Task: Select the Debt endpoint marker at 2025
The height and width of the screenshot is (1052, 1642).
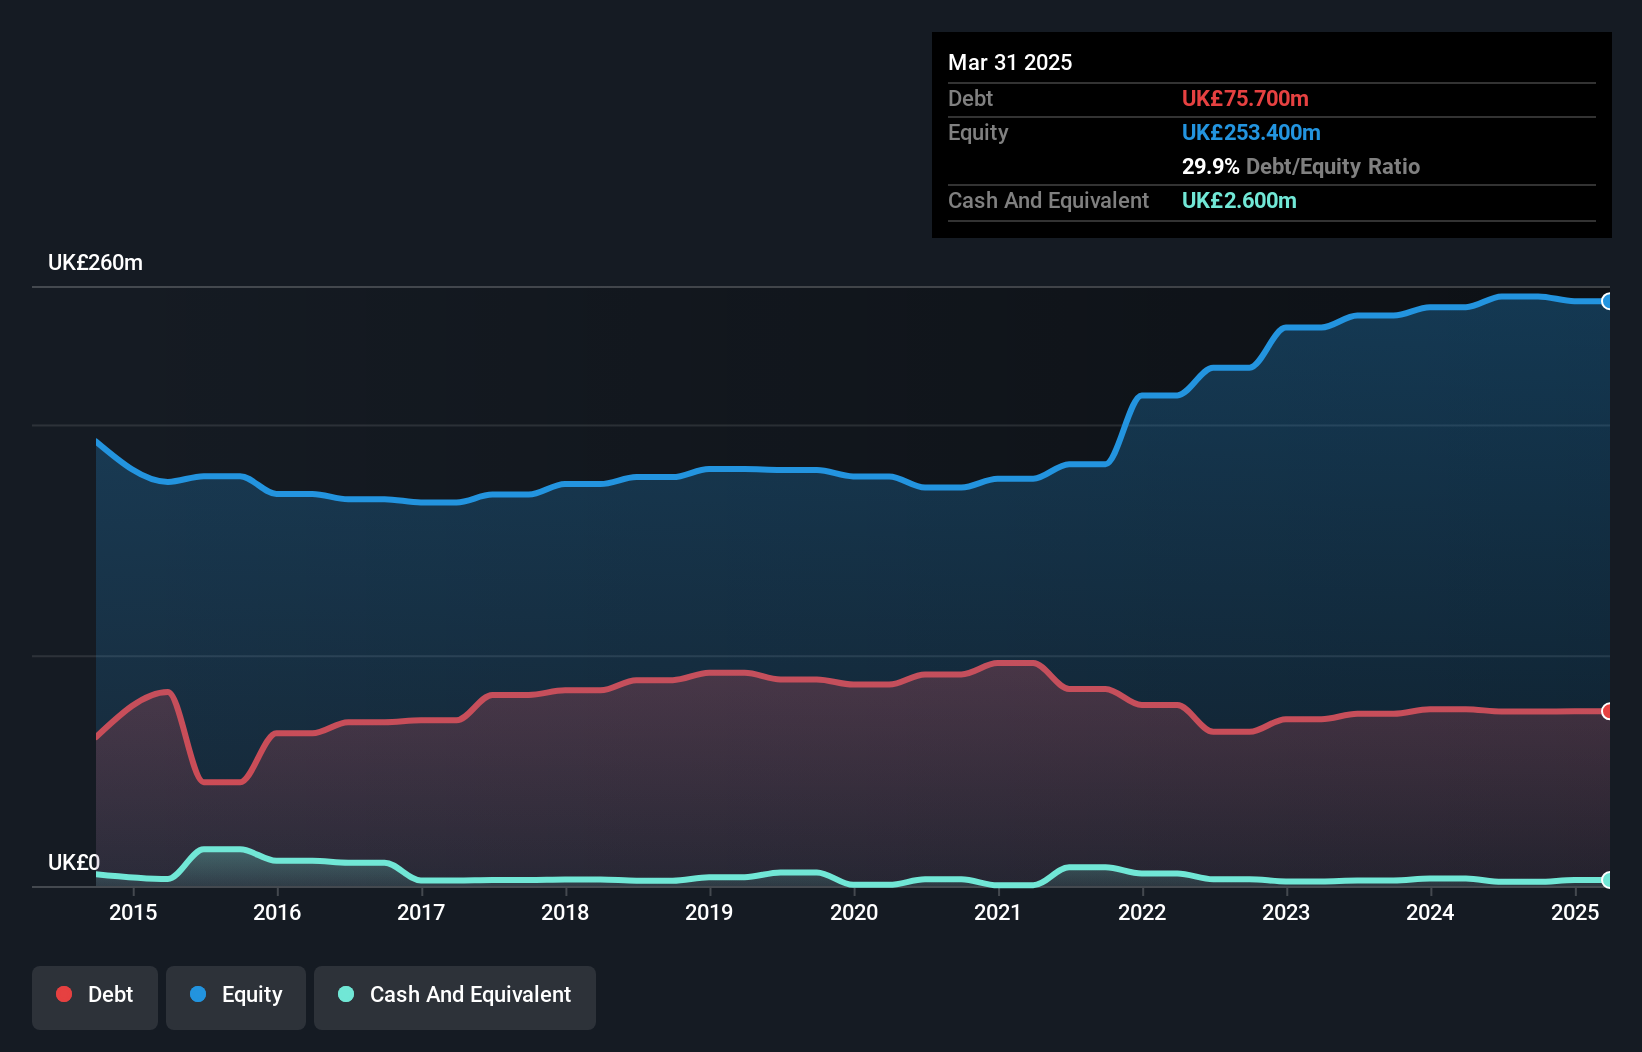Action: 1607,711
